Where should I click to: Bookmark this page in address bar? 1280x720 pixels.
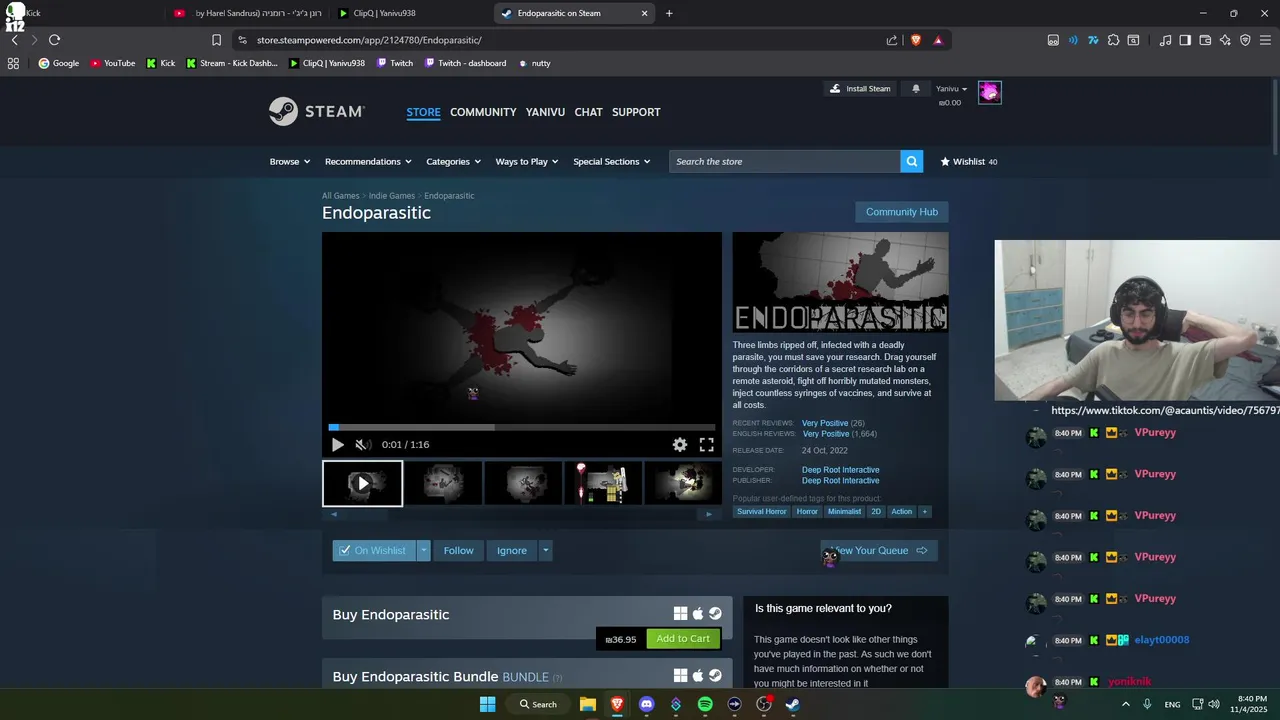click(216, 40)
